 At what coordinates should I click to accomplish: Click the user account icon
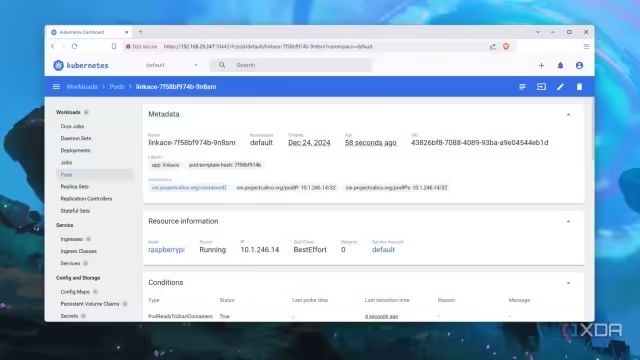[x=579, y=65]
